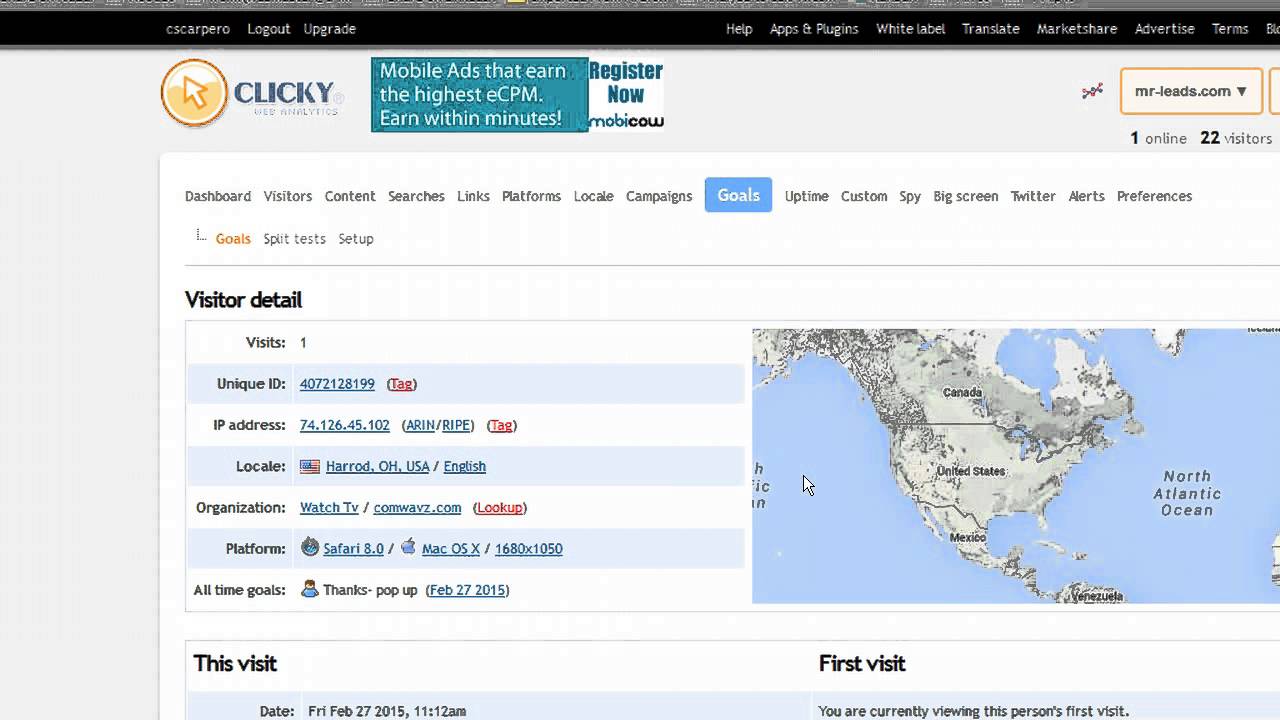Image resolution: width=1280 pixels, height=720 pixels.
Task: Open the Setup sub-menu item
Action: (356, 239)
